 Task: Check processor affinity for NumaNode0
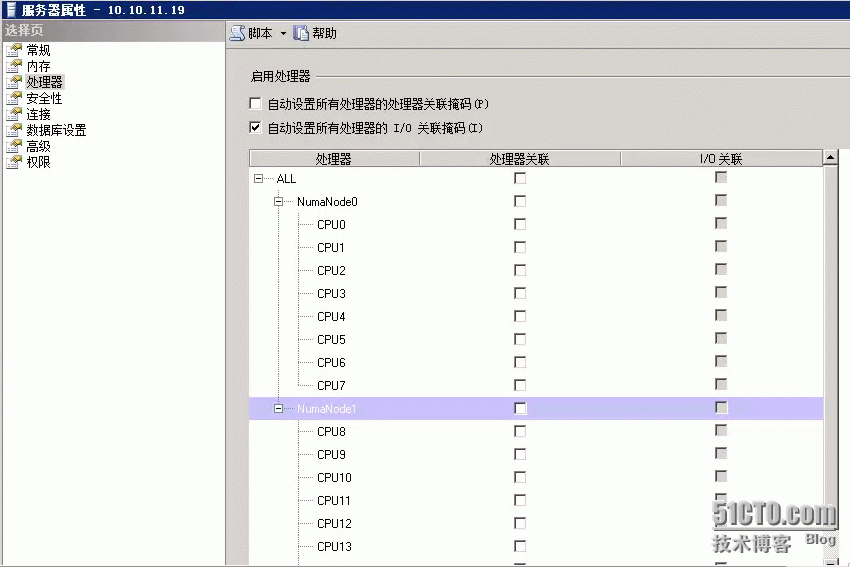tap(520, 202)
